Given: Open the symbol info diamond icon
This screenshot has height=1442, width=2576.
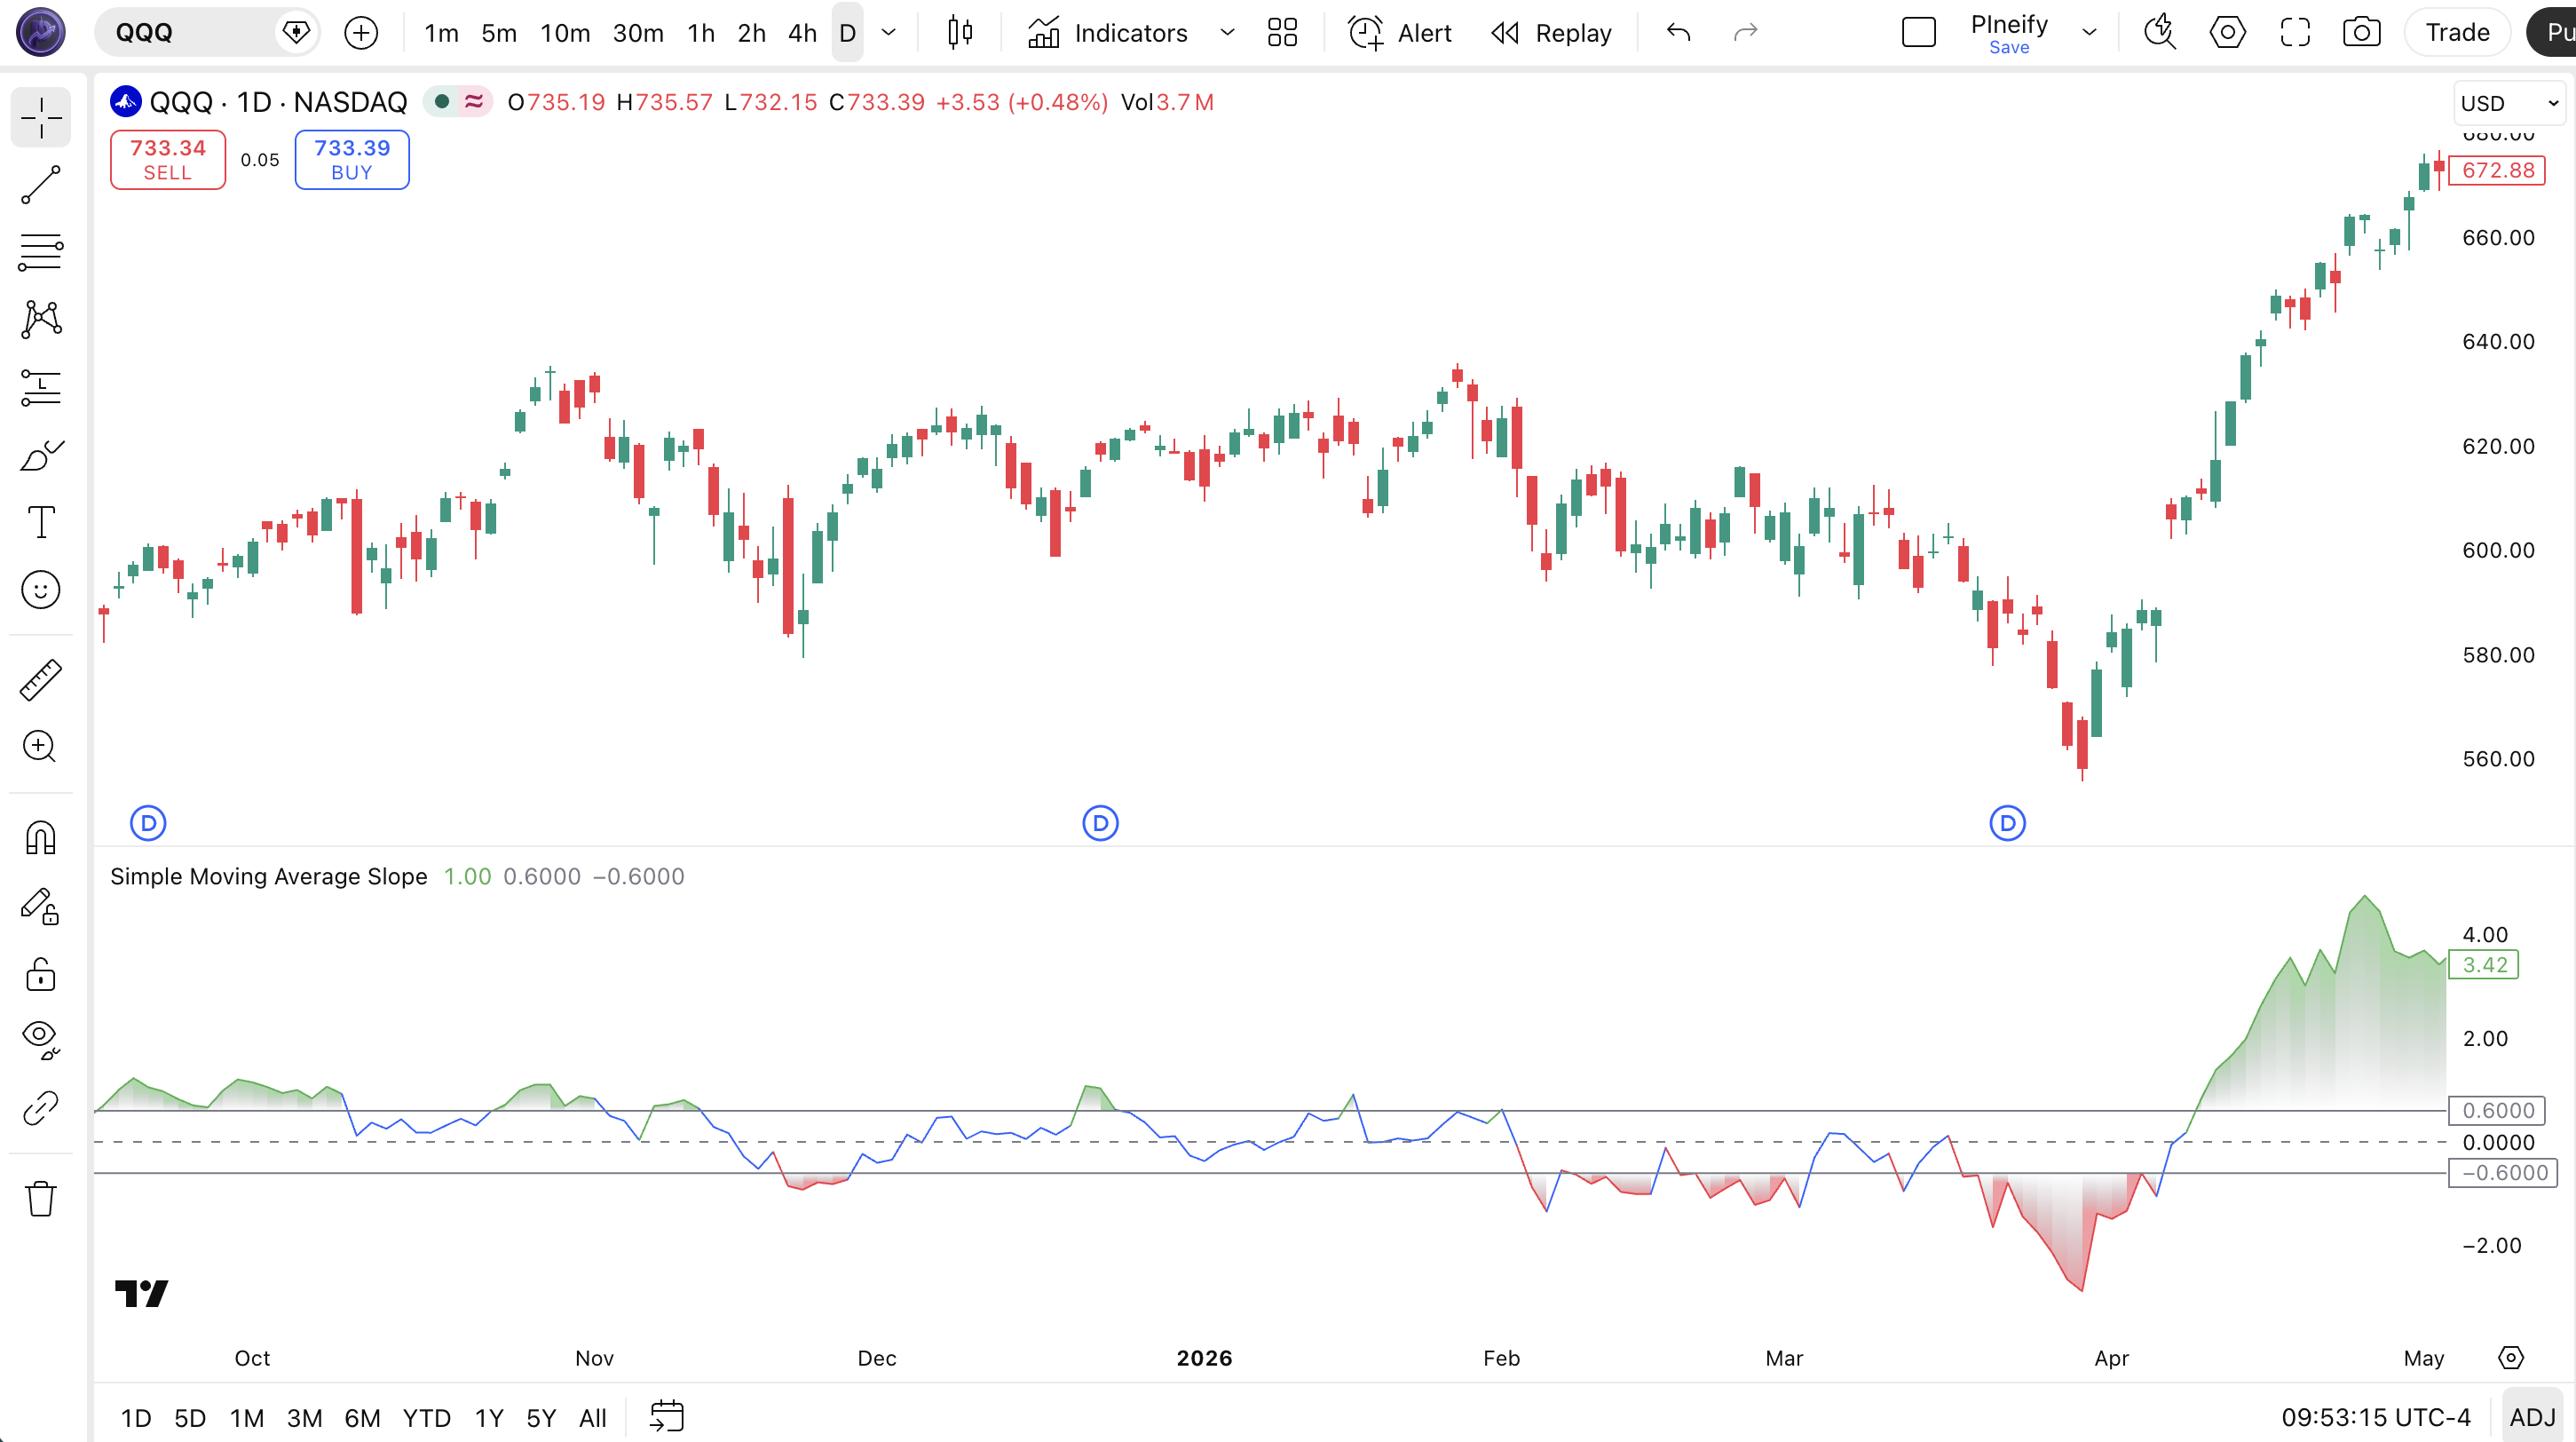Looking at the screenshot, I should [x=296, y=33].
